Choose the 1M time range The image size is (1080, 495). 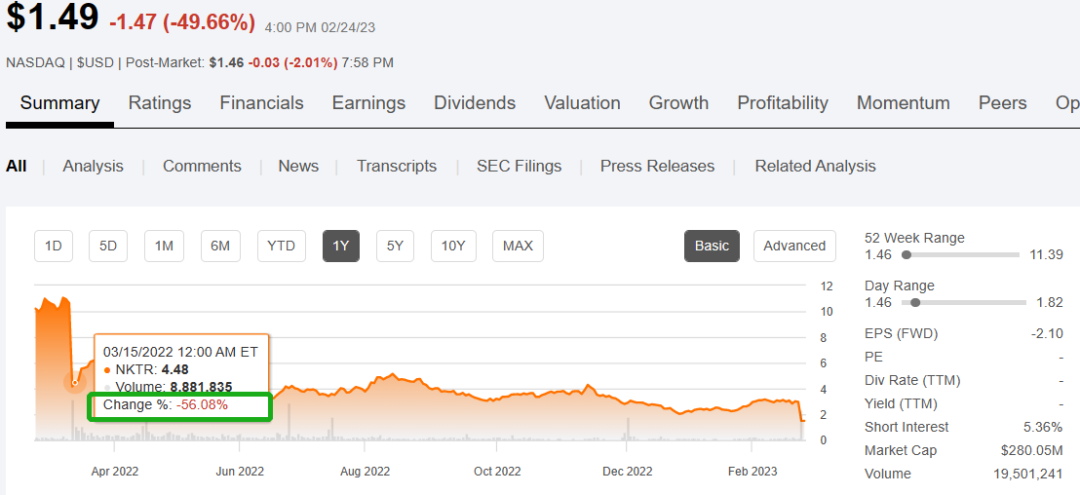click(x=163, y=246)
